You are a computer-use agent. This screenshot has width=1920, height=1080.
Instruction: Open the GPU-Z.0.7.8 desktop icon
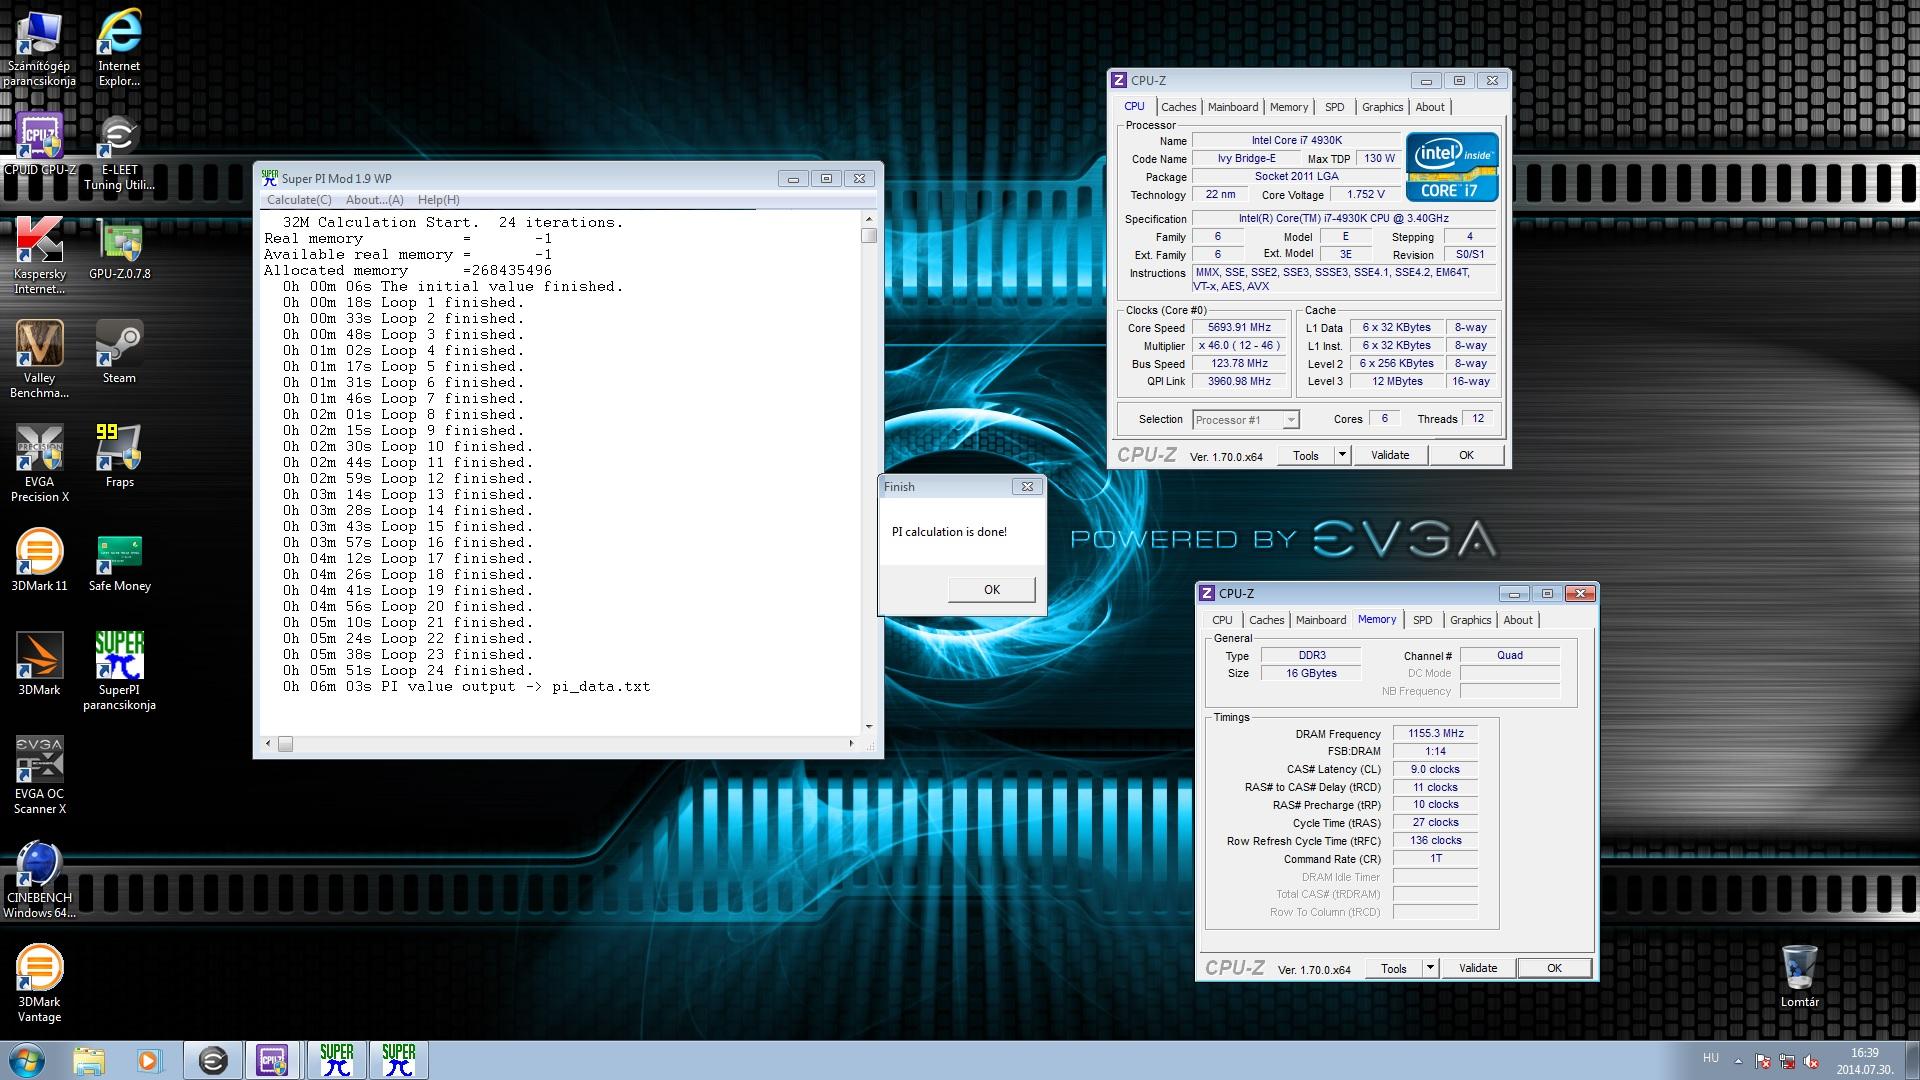pos(119,248)
